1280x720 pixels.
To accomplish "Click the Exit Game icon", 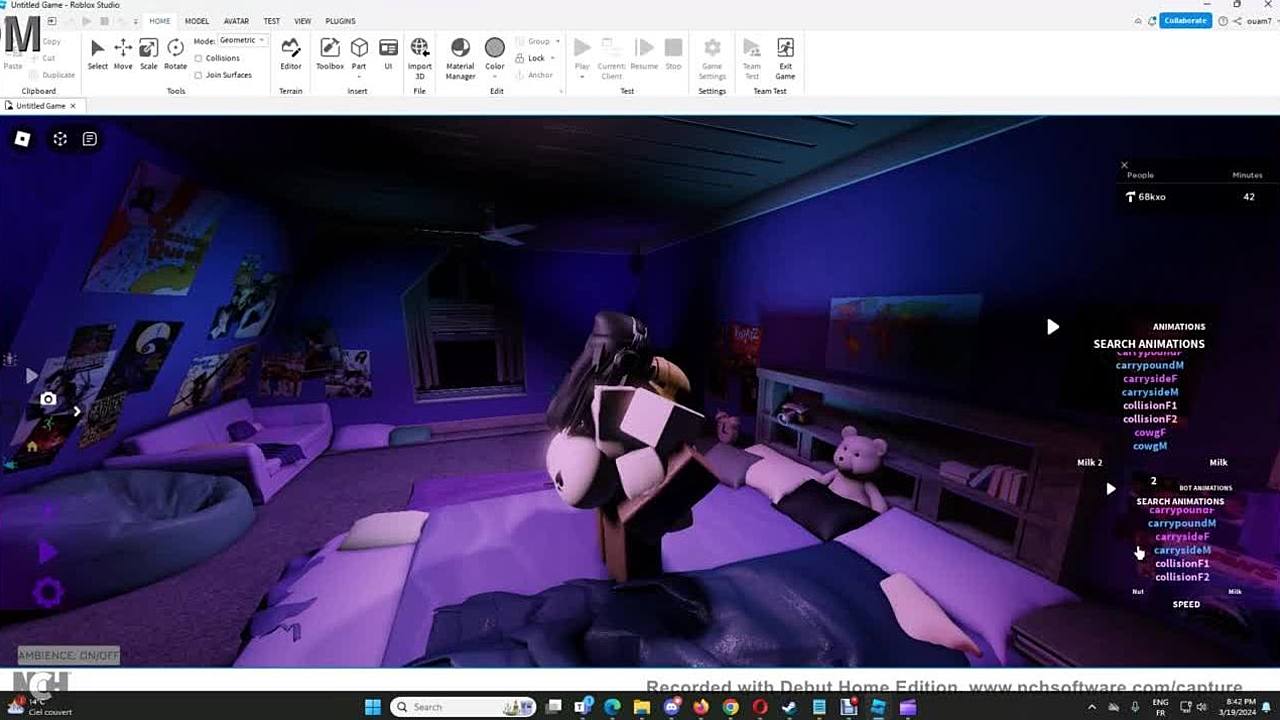I will coord(785,54).
